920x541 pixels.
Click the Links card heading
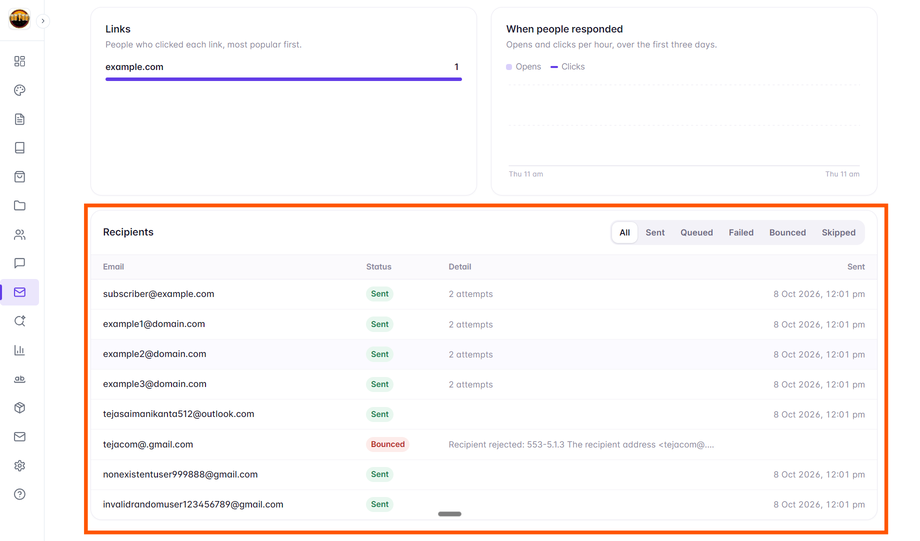118,29
